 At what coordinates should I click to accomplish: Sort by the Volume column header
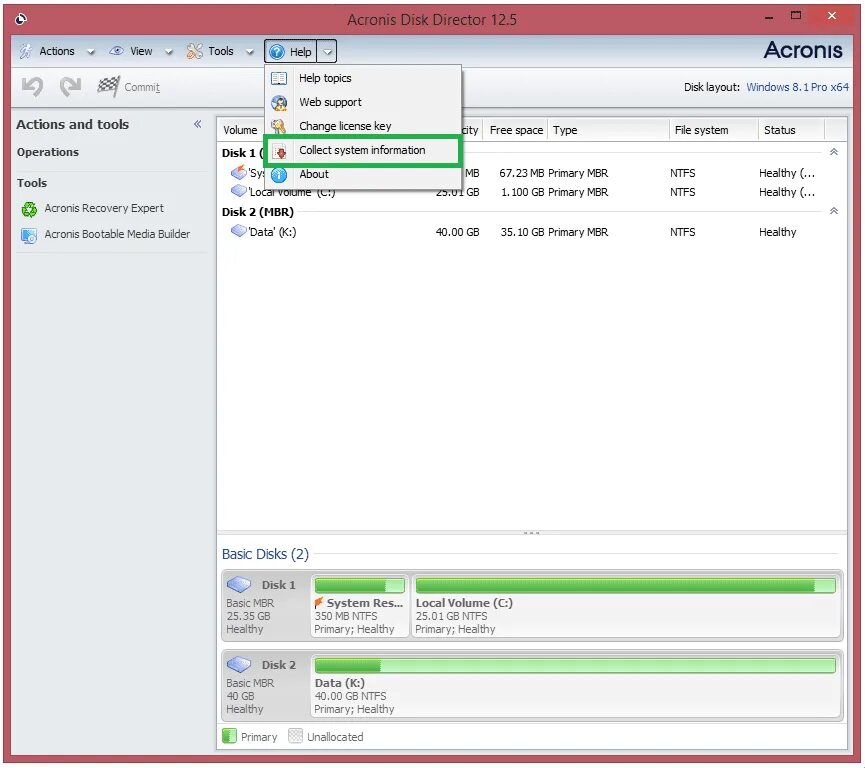(241, 130)
